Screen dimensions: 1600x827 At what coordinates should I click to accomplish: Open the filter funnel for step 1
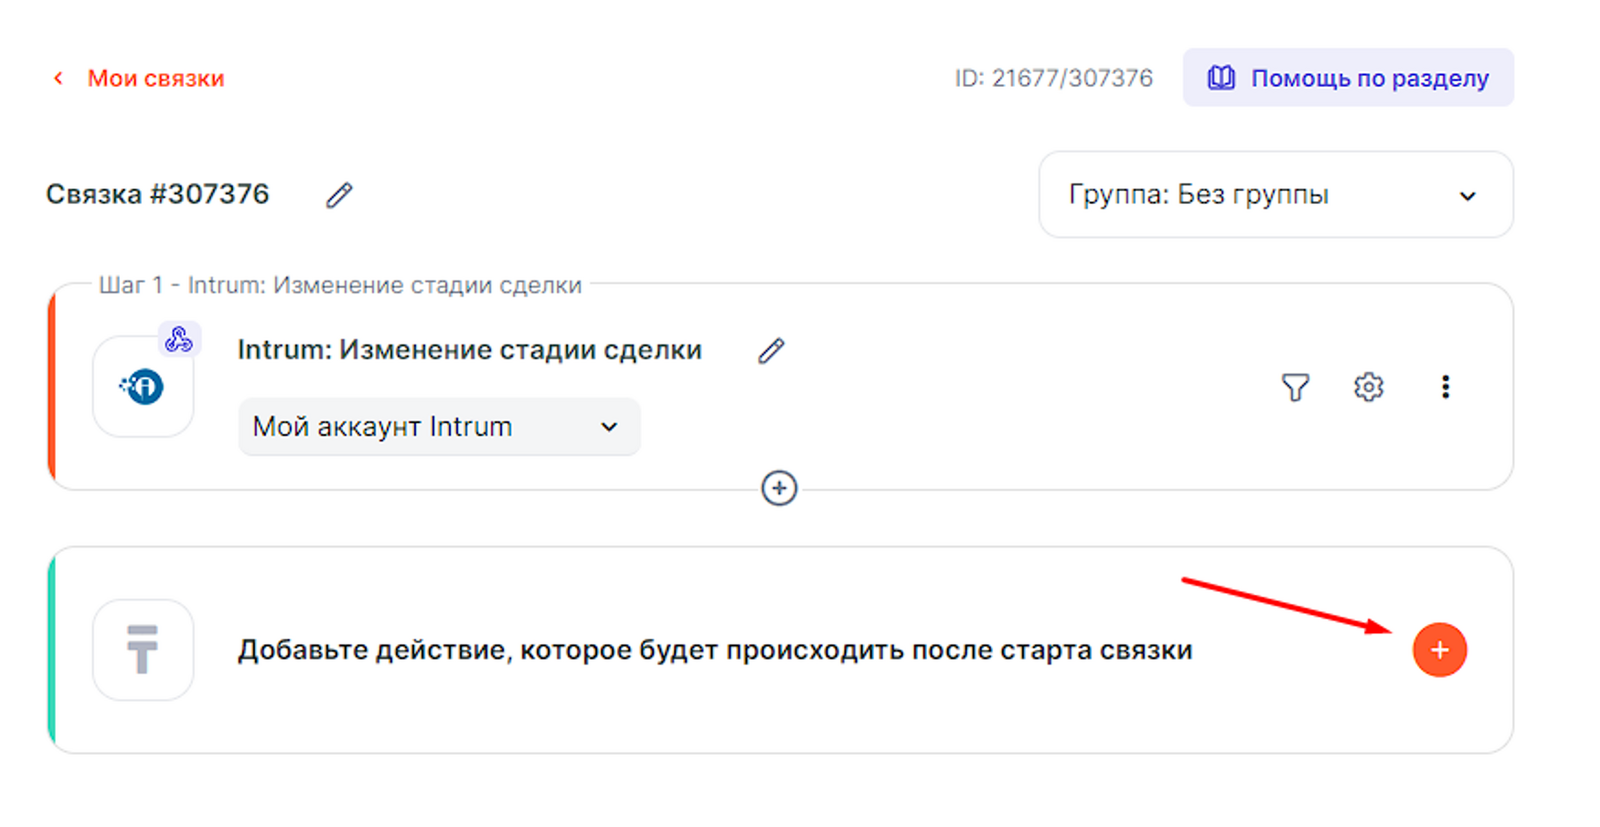click(1295, 387)
